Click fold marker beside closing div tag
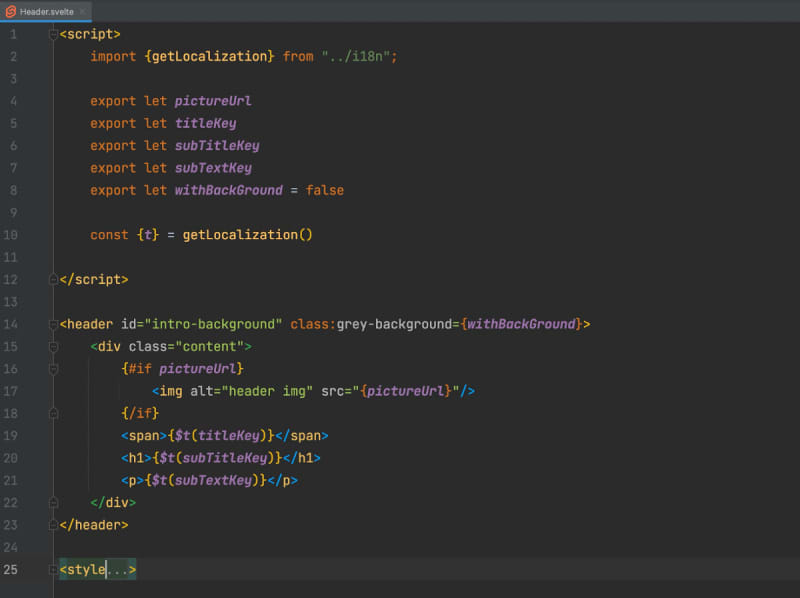This screenshot has height=598, width=800. [x=53, y=502]
